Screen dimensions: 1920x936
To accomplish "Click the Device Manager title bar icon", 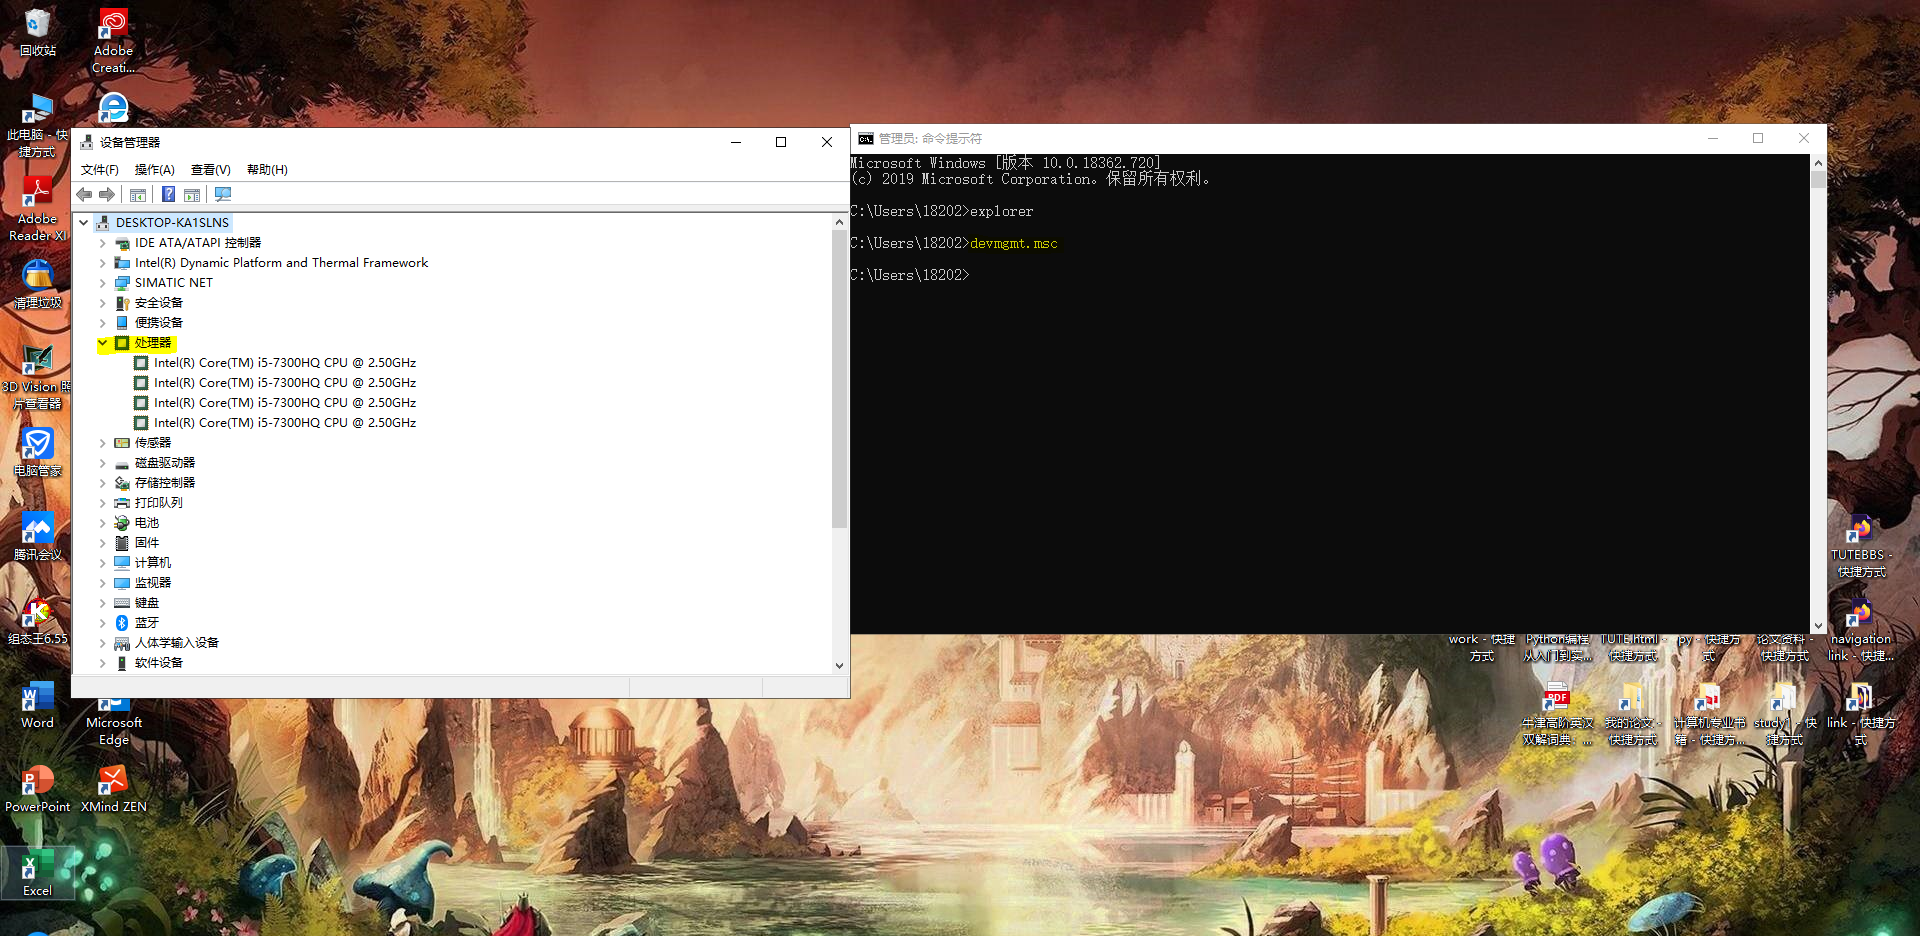I will click(86, 142).
